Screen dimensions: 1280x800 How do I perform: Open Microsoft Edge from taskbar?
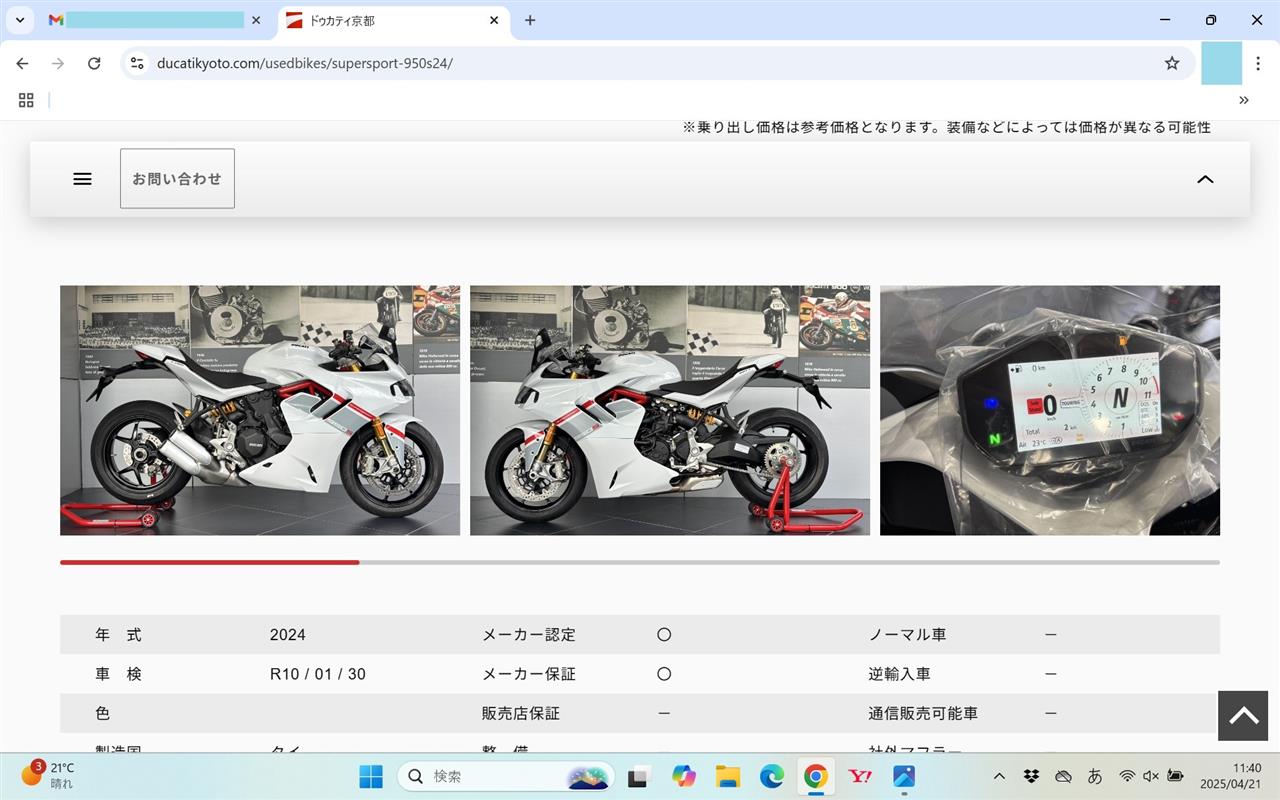[x=772, y=776]
